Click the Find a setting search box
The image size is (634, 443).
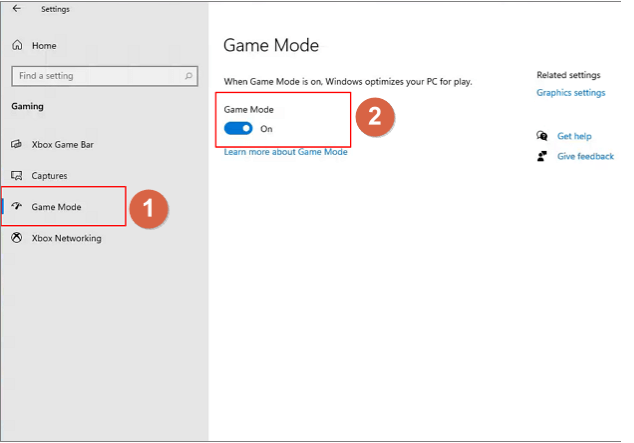tap(105, 76)
